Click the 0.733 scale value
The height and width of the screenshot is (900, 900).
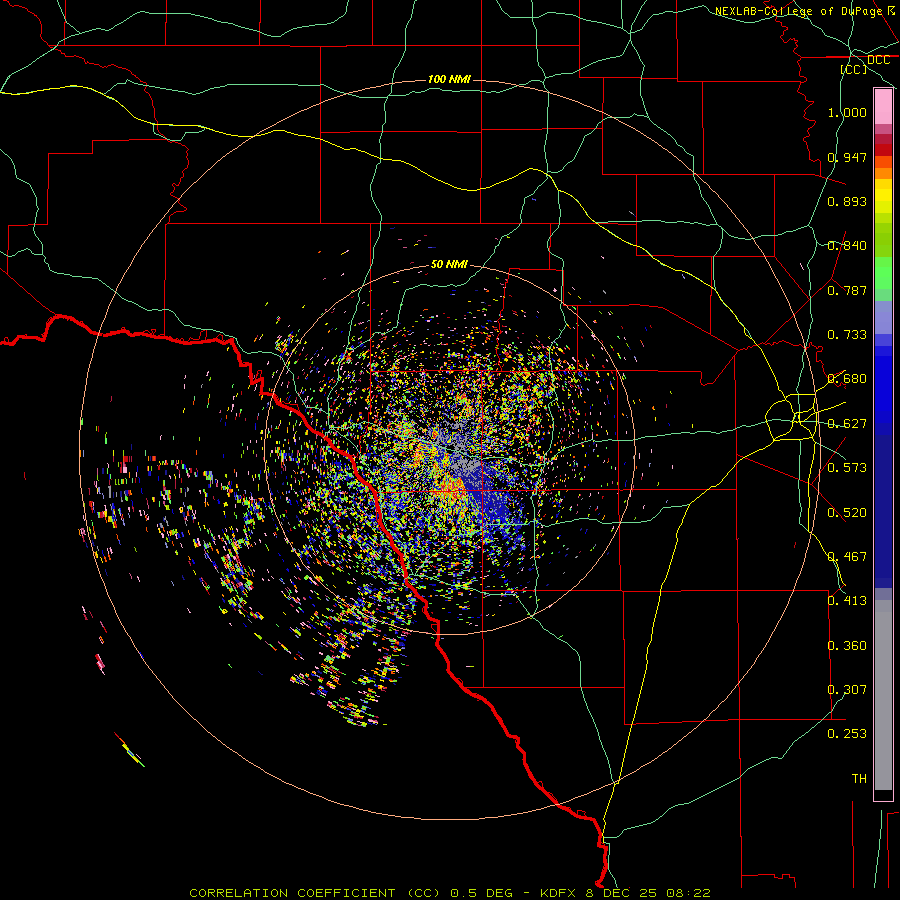click(847, 335)
